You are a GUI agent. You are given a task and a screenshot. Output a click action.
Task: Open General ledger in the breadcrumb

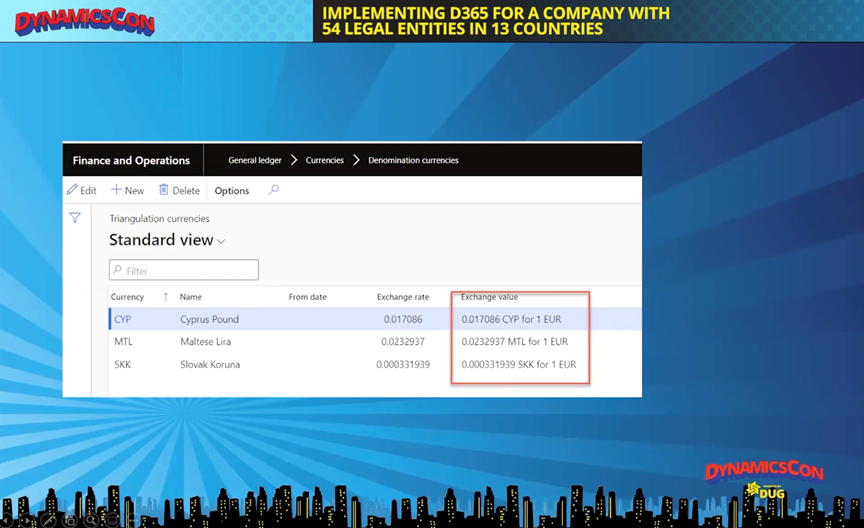pos(255,160)
